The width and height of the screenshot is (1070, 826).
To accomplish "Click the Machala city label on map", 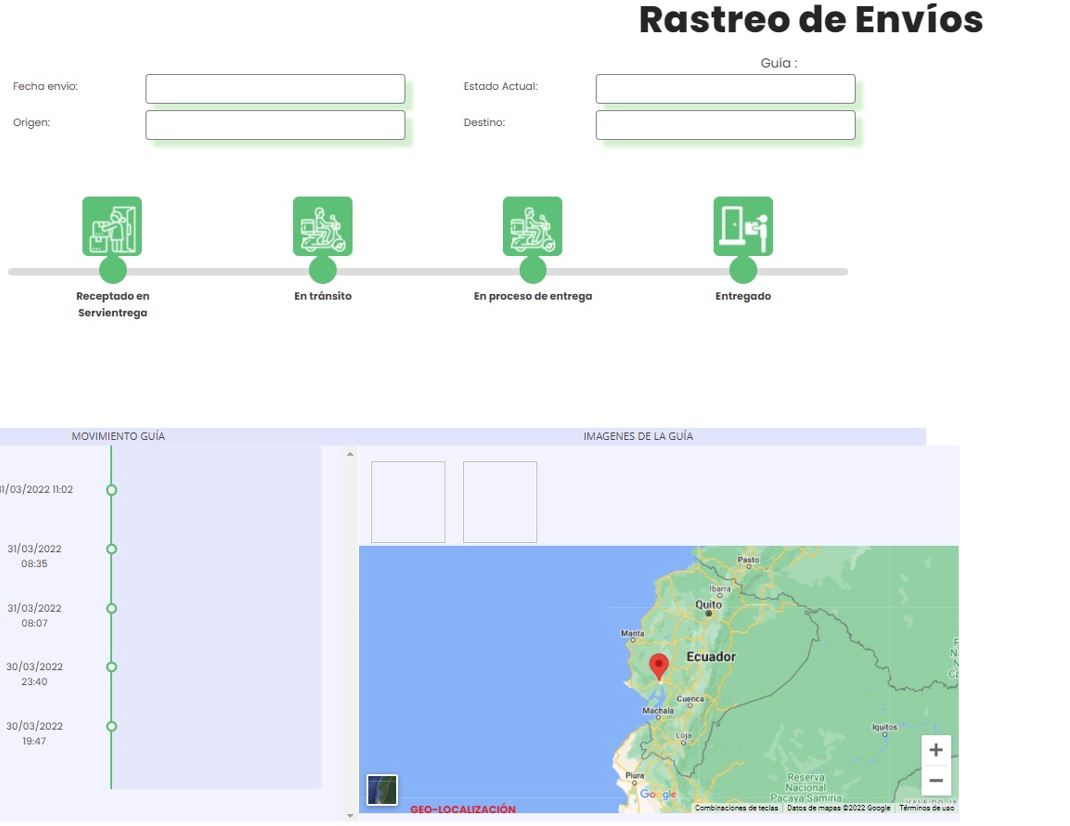I will [x=658, y=711].
